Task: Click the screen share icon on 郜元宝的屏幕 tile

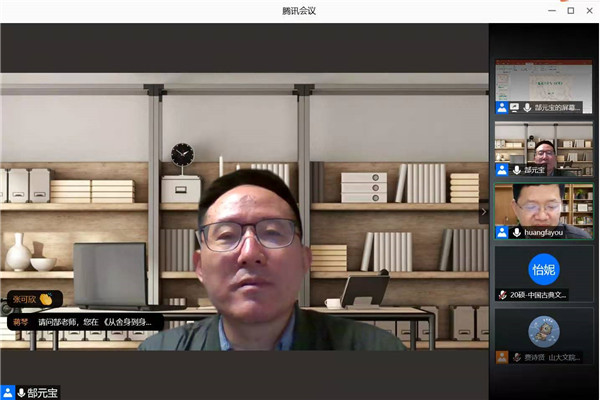Action: [x=514, y=107]
